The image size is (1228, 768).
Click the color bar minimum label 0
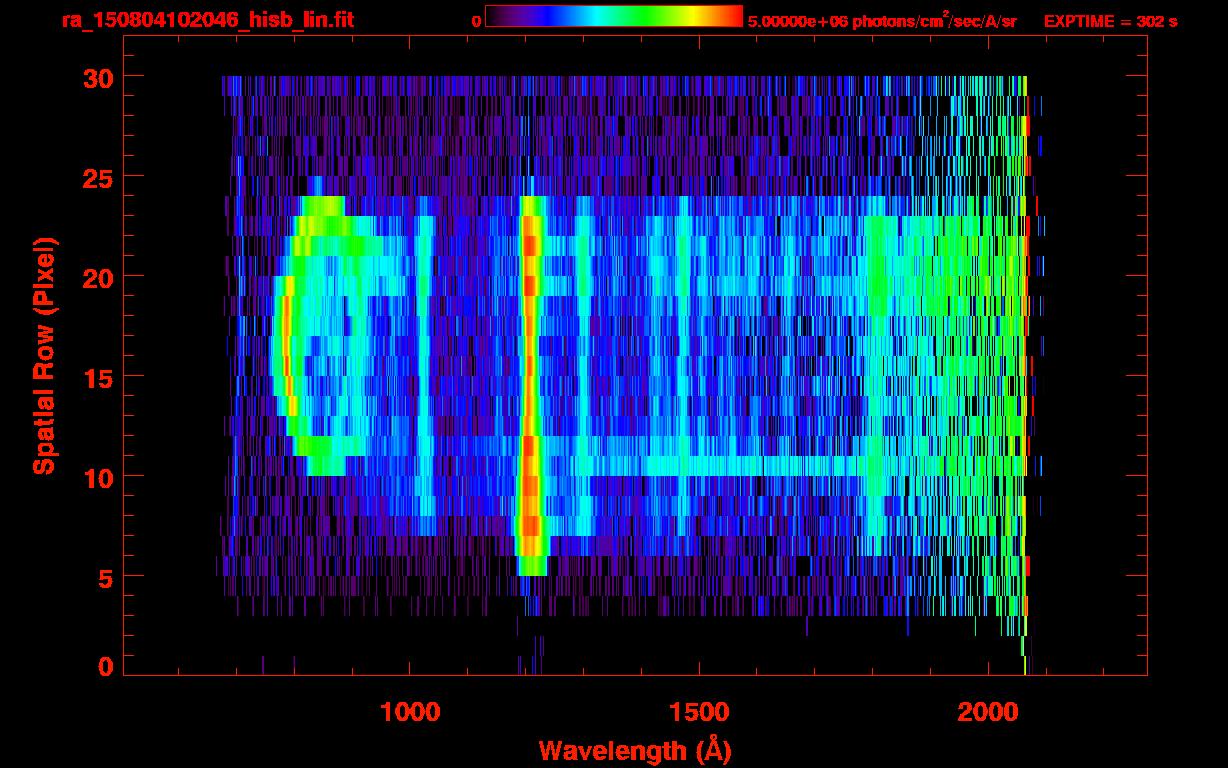click(x=476, y=21)
